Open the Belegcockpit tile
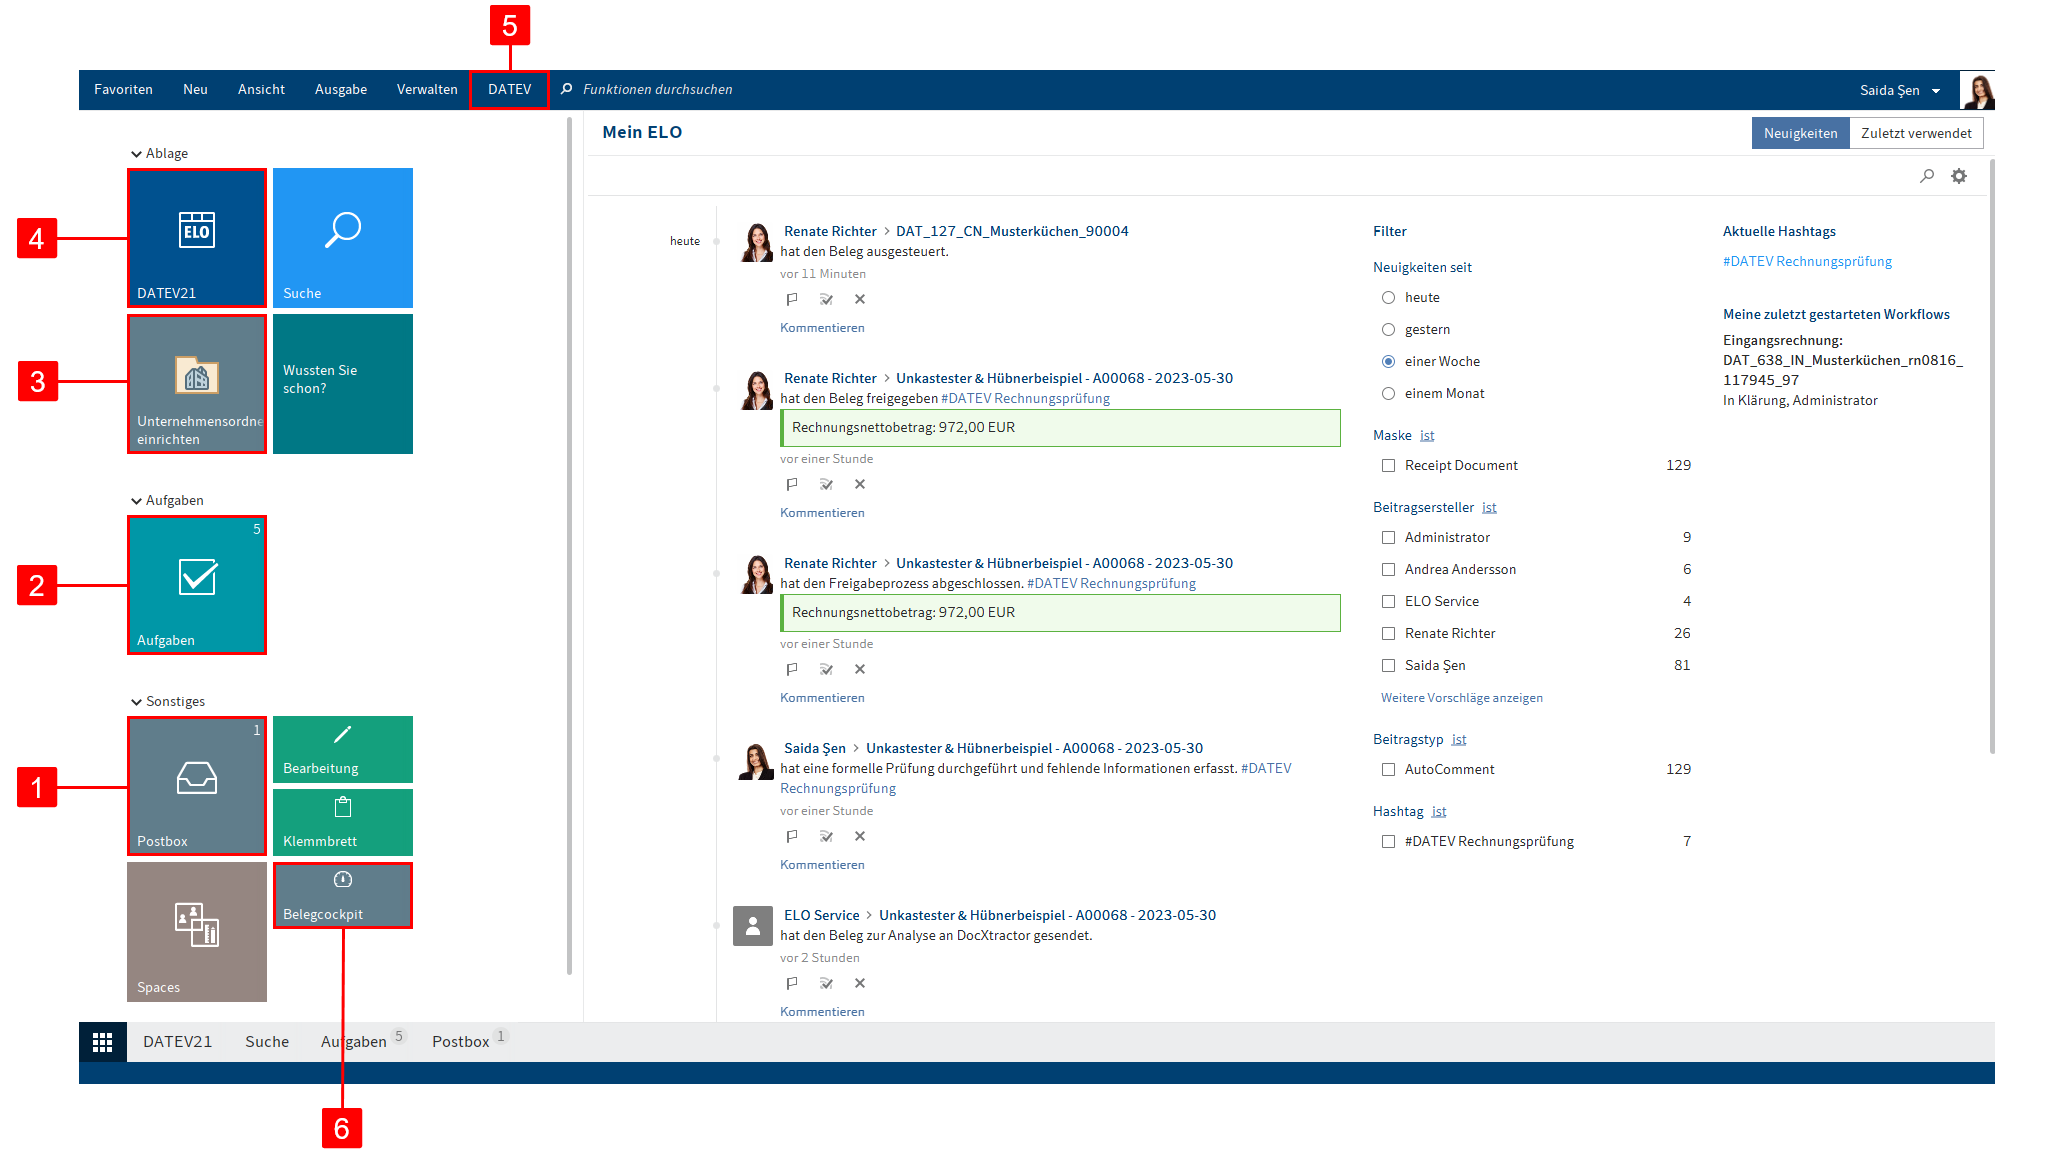 click(343, 895)
